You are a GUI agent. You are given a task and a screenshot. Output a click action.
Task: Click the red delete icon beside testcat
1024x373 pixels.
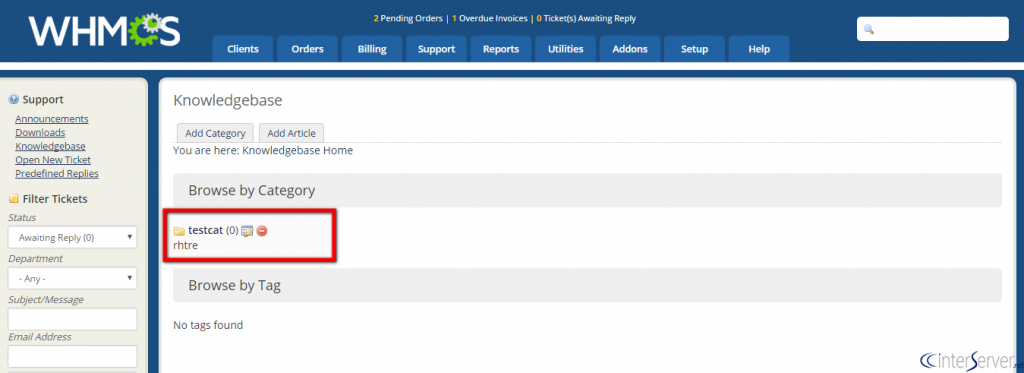(262, 231)
